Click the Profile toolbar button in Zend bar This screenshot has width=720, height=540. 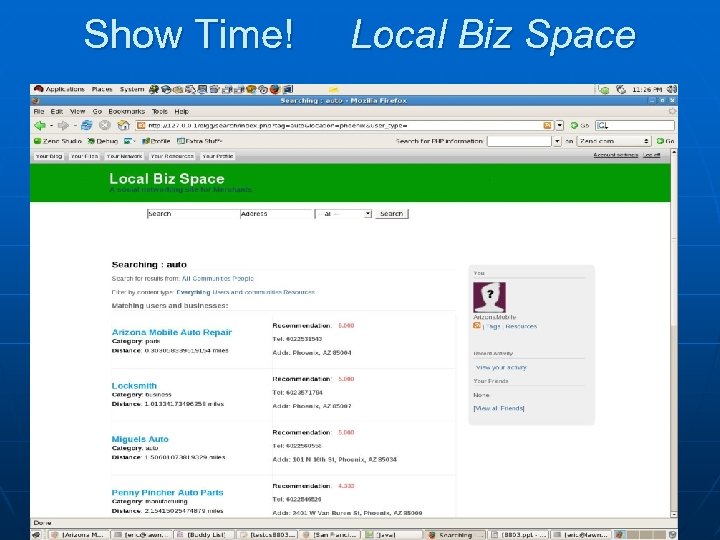(156, 141)
